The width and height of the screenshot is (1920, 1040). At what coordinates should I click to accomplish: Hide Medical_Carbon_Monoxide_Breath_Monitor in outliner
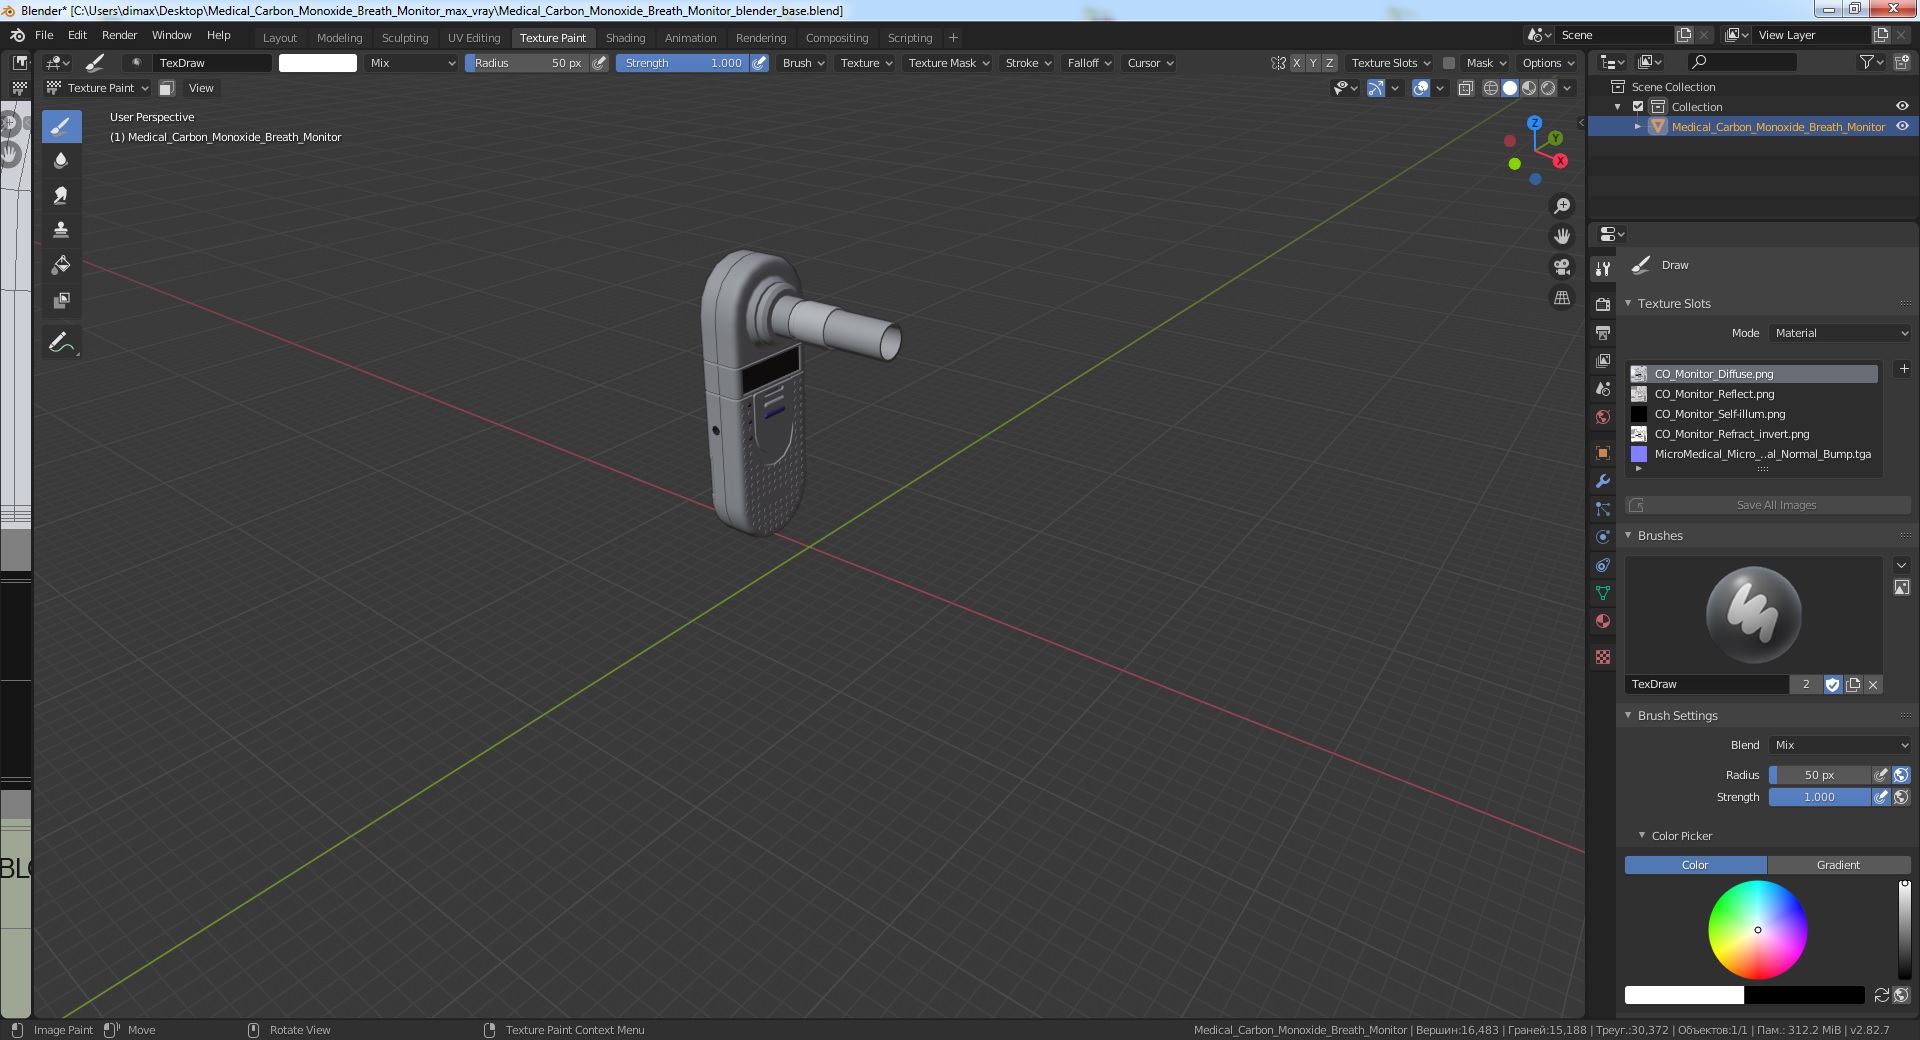point(1902,127)
